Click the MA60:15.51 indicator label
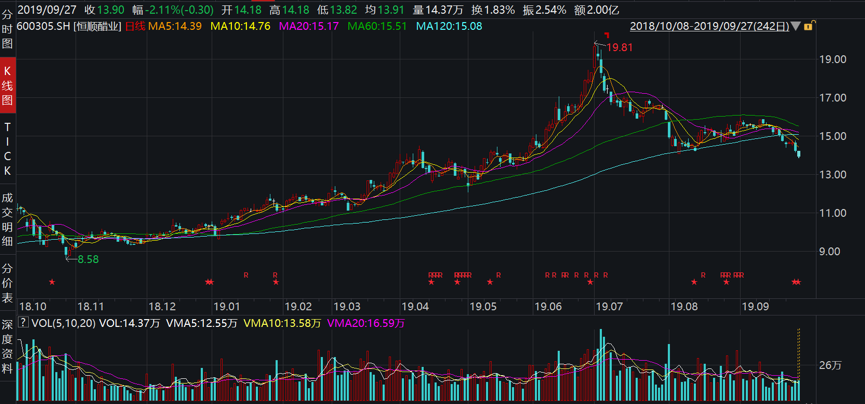 click(x=377, y=24)
